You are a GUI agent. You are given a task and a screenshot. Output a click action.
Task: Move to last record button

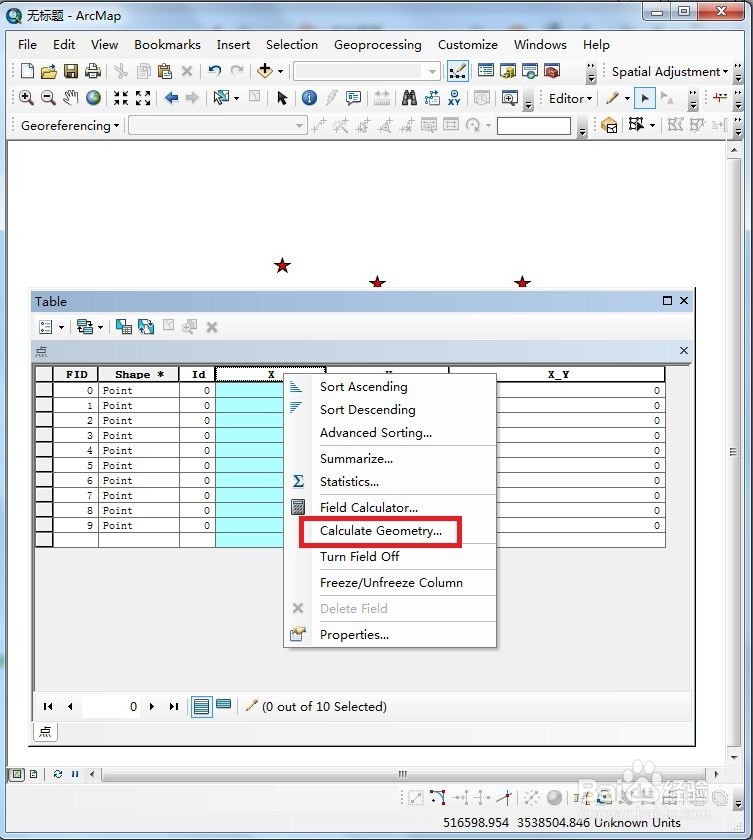(174, 707)
